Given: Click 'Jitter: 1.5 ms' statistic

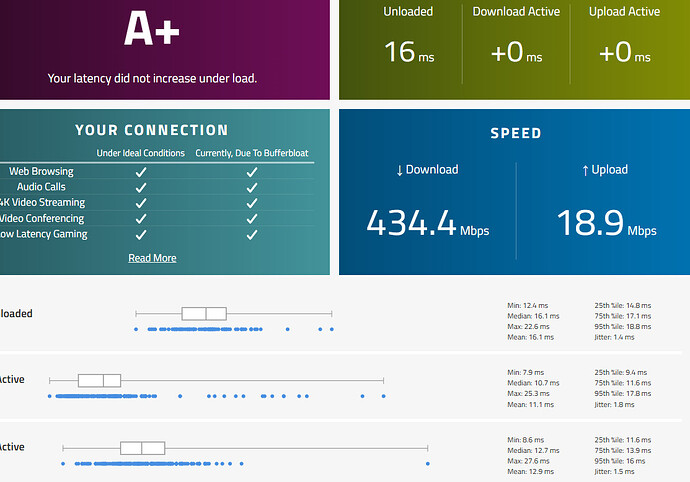Looking at the screenshot, I should 614,471.
